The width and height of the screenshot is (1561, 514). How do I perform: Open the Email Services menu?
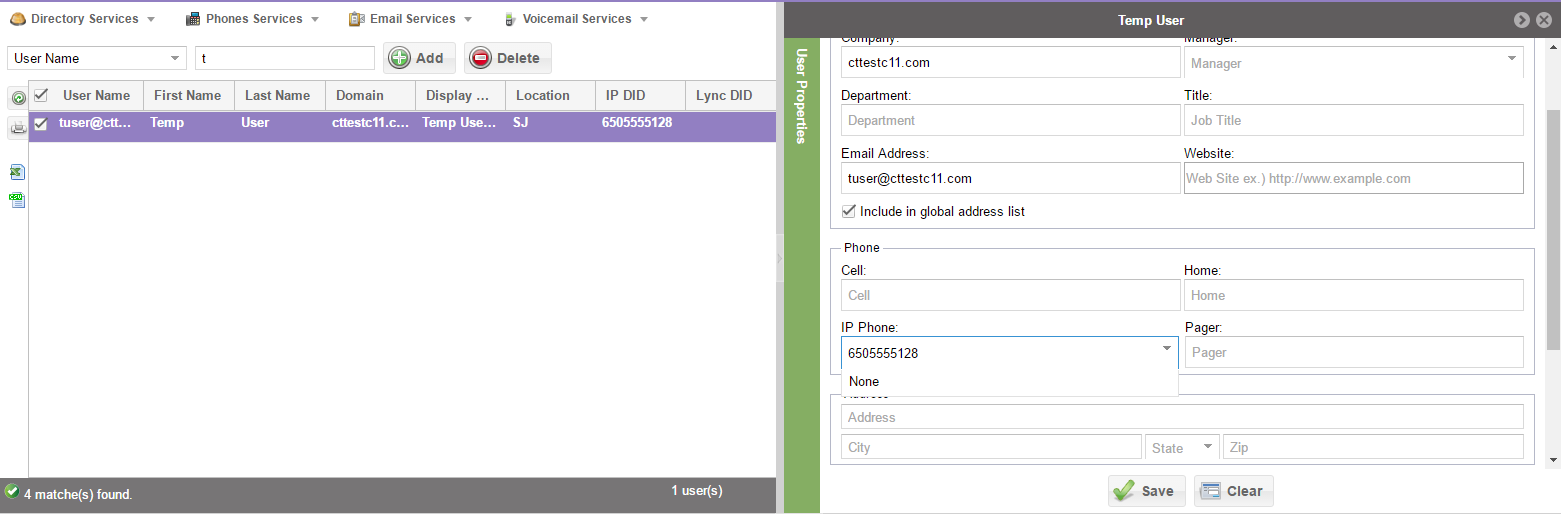(411, 19)
